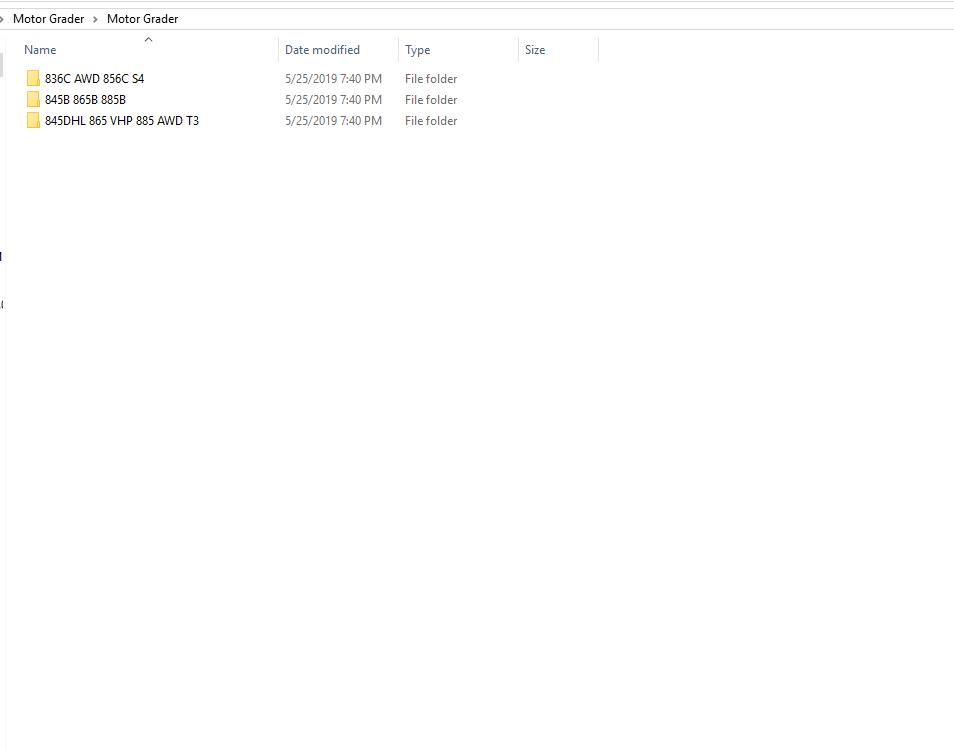Click date modified of 845DHL 865 VHP row
The image size is (954, 750).
tap(333, 120)
